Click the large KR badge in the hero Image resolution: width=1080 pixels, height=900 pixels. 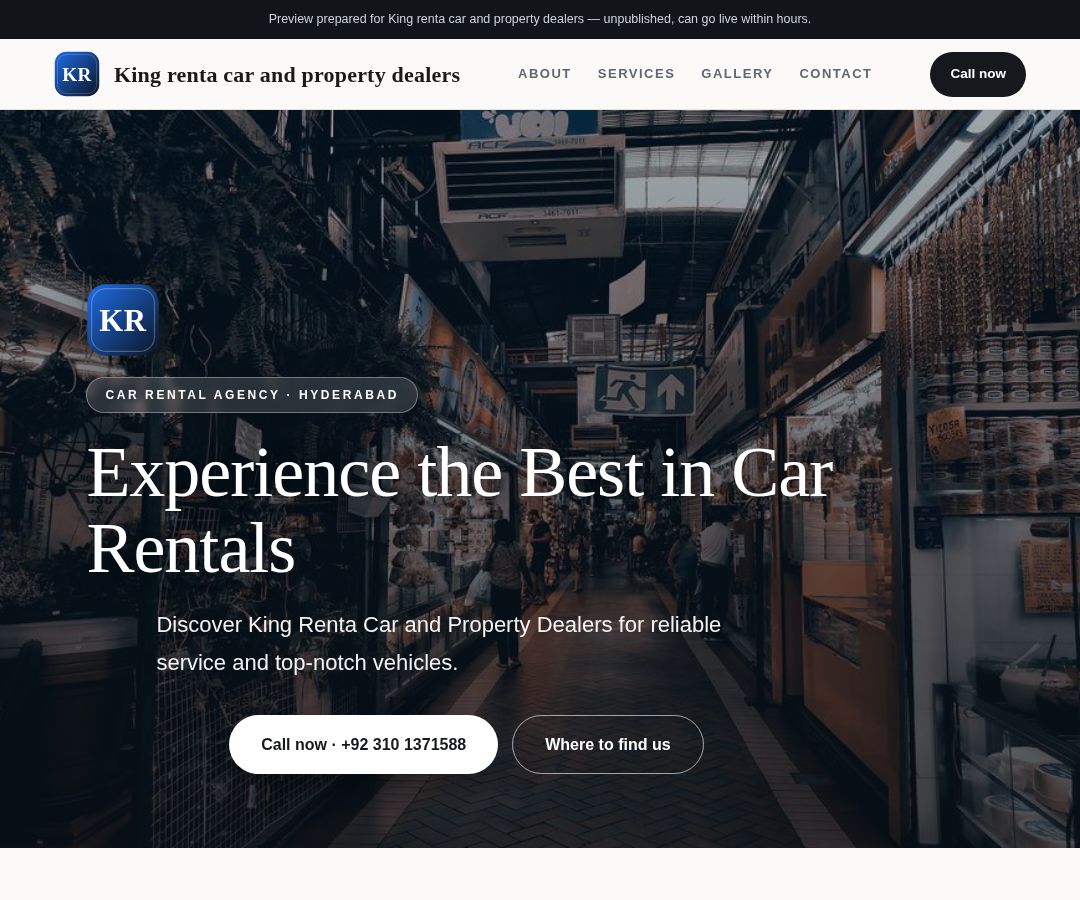(123, 320)
